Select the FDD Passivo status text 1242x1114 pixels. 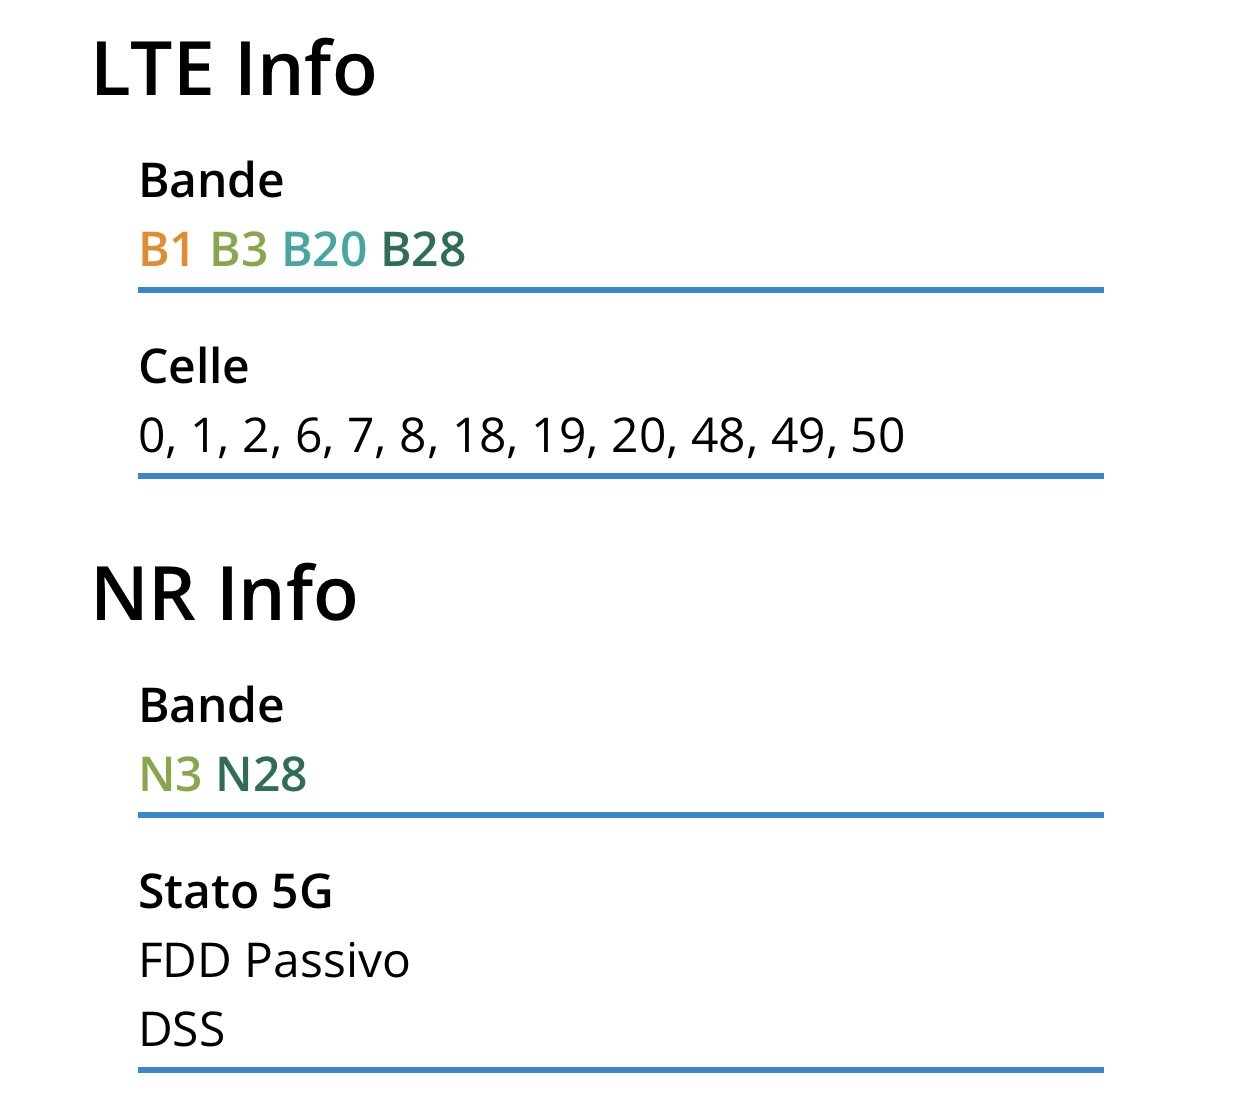(274, 961)
